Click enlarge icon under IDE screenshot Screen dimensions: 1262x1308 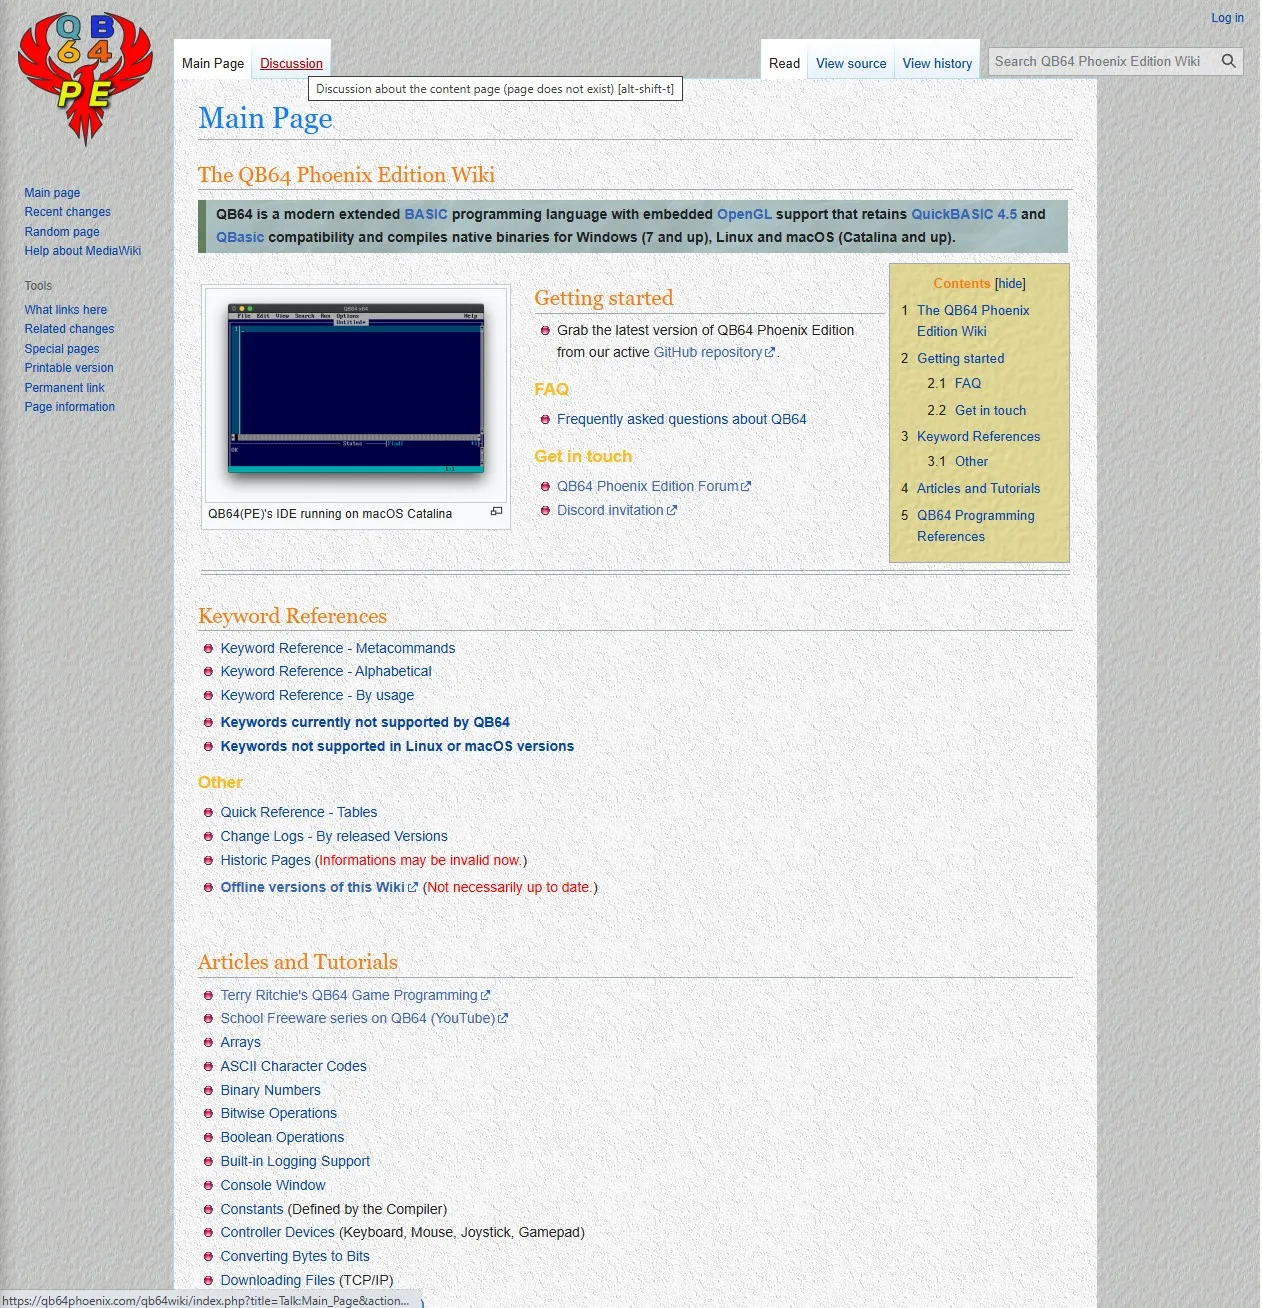(x=496, y=511)
